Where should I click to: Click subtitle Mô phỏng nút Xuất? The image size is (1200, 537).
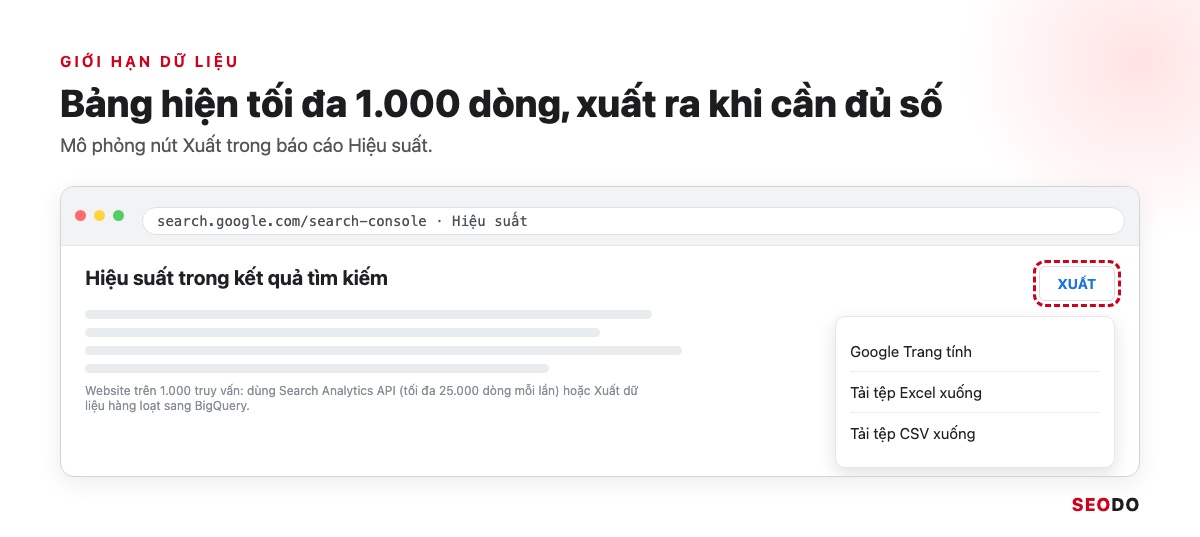246,146
